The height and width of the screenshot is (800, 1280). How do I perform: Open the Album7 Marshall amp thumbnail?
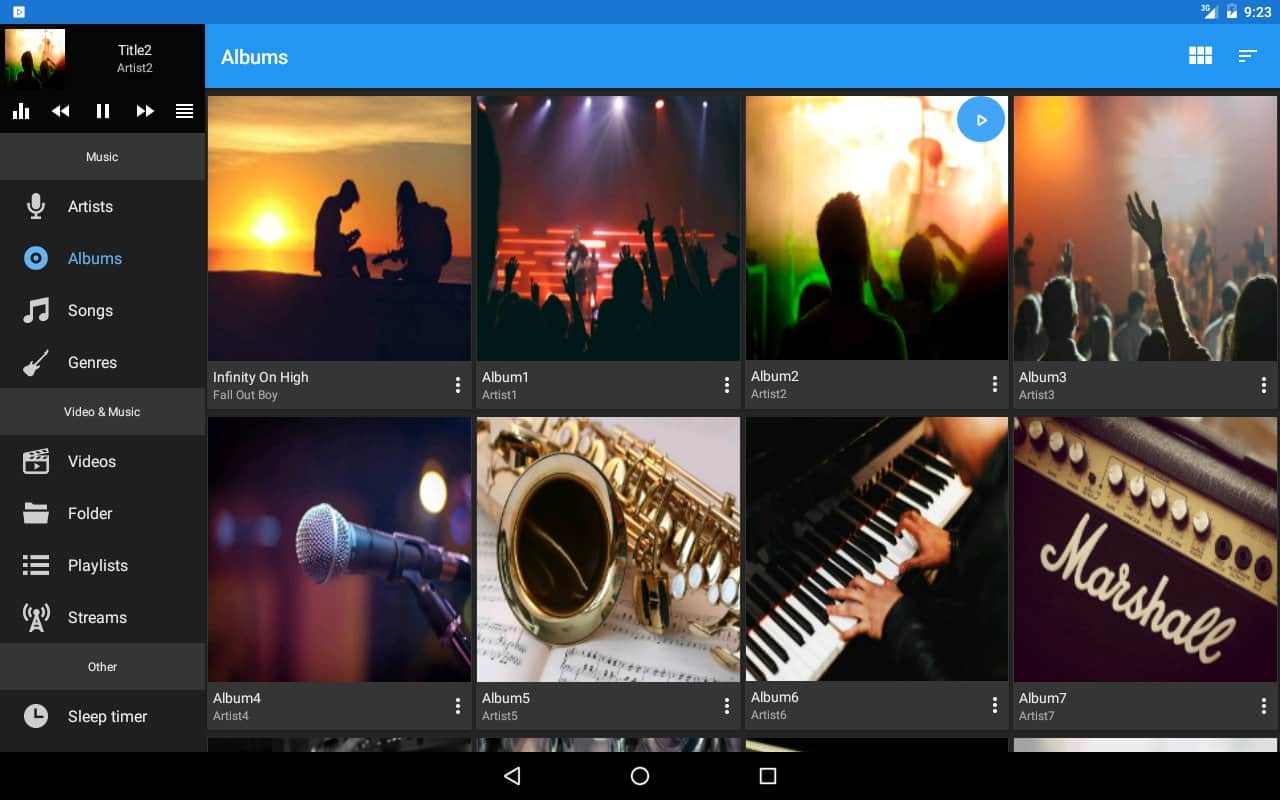[1145, 550]
